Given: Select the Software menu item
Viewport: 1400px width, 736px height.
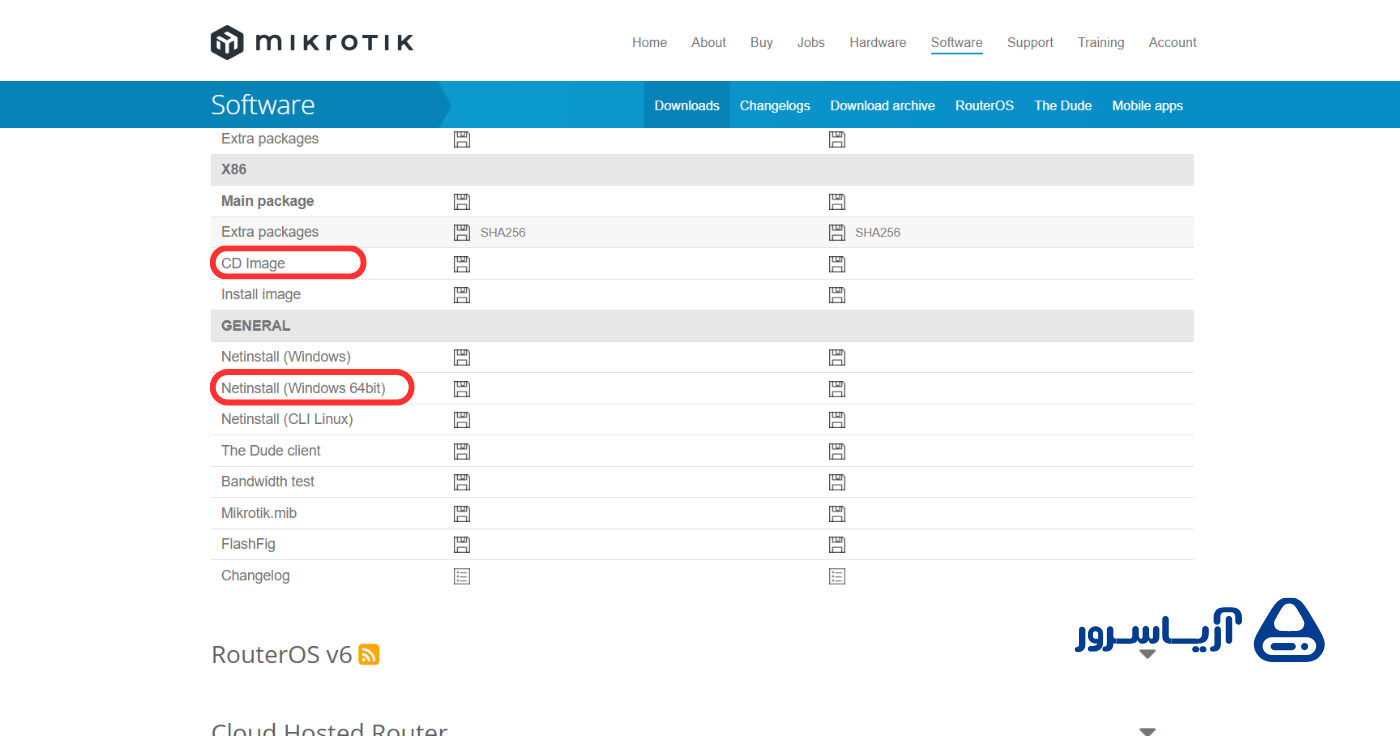Looking at the screenshot, I should (957, 42).
